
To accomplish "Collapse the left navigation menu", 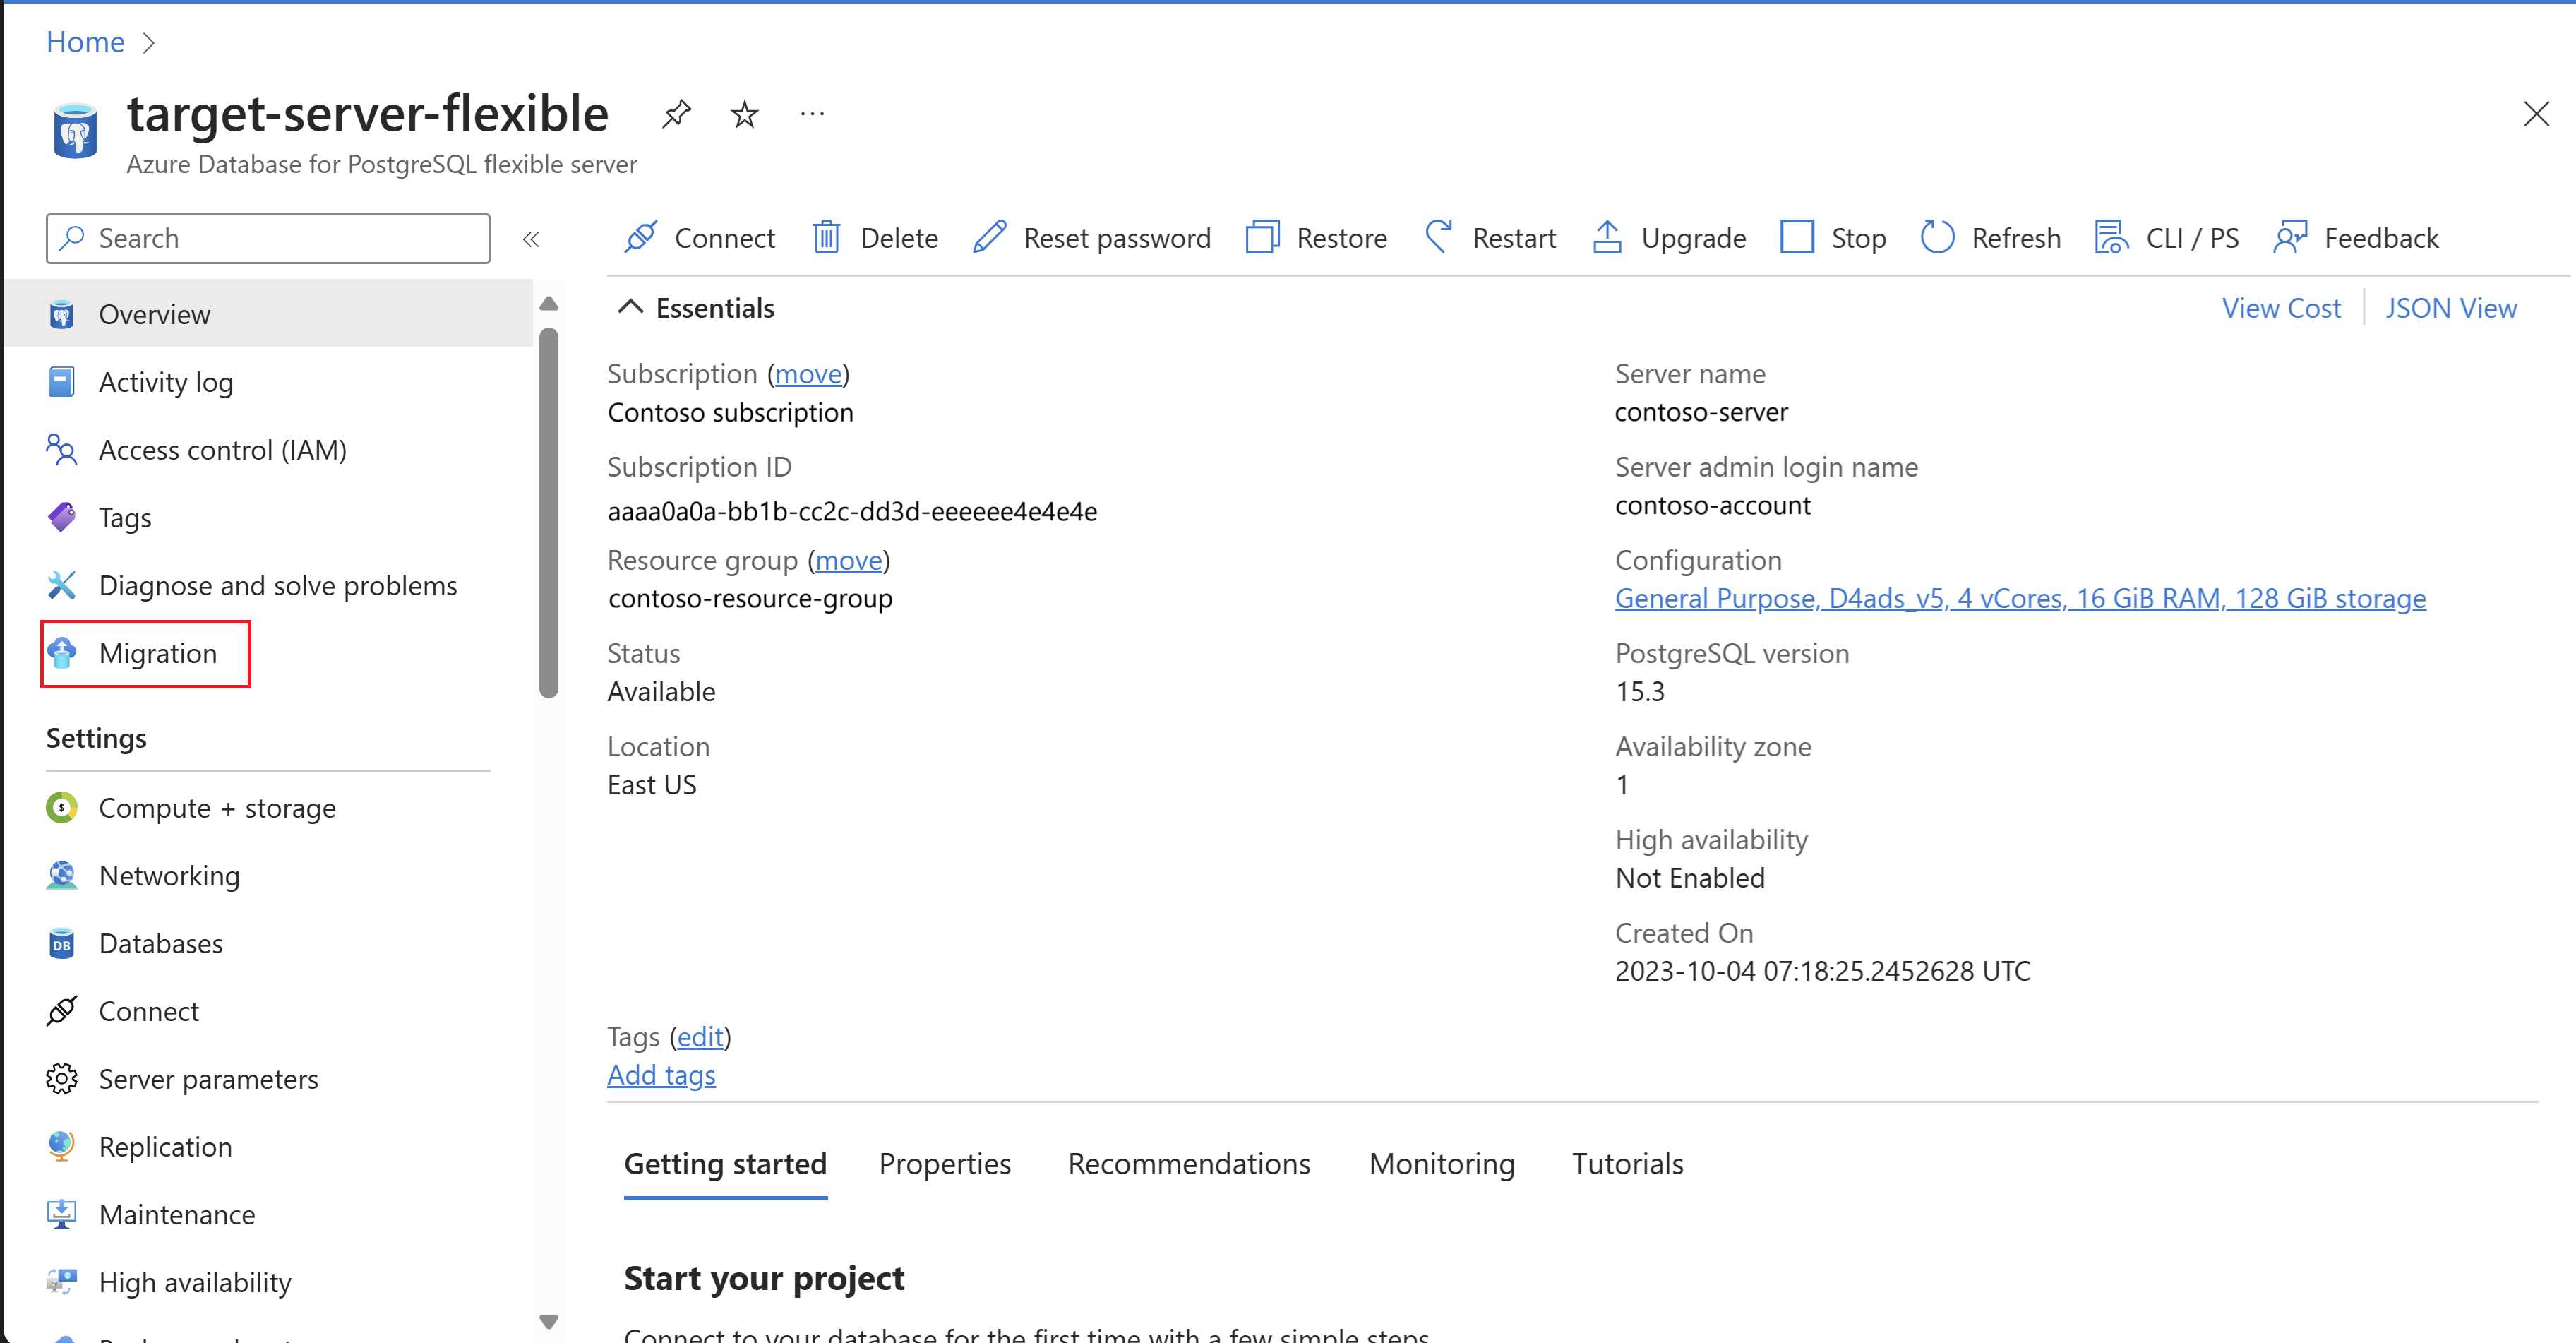I will (531, 239).
